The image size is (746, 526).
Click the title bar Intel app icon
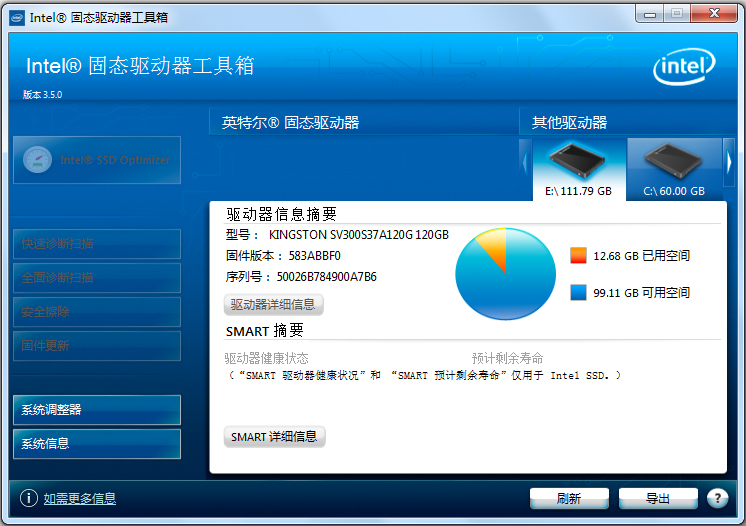17,18
